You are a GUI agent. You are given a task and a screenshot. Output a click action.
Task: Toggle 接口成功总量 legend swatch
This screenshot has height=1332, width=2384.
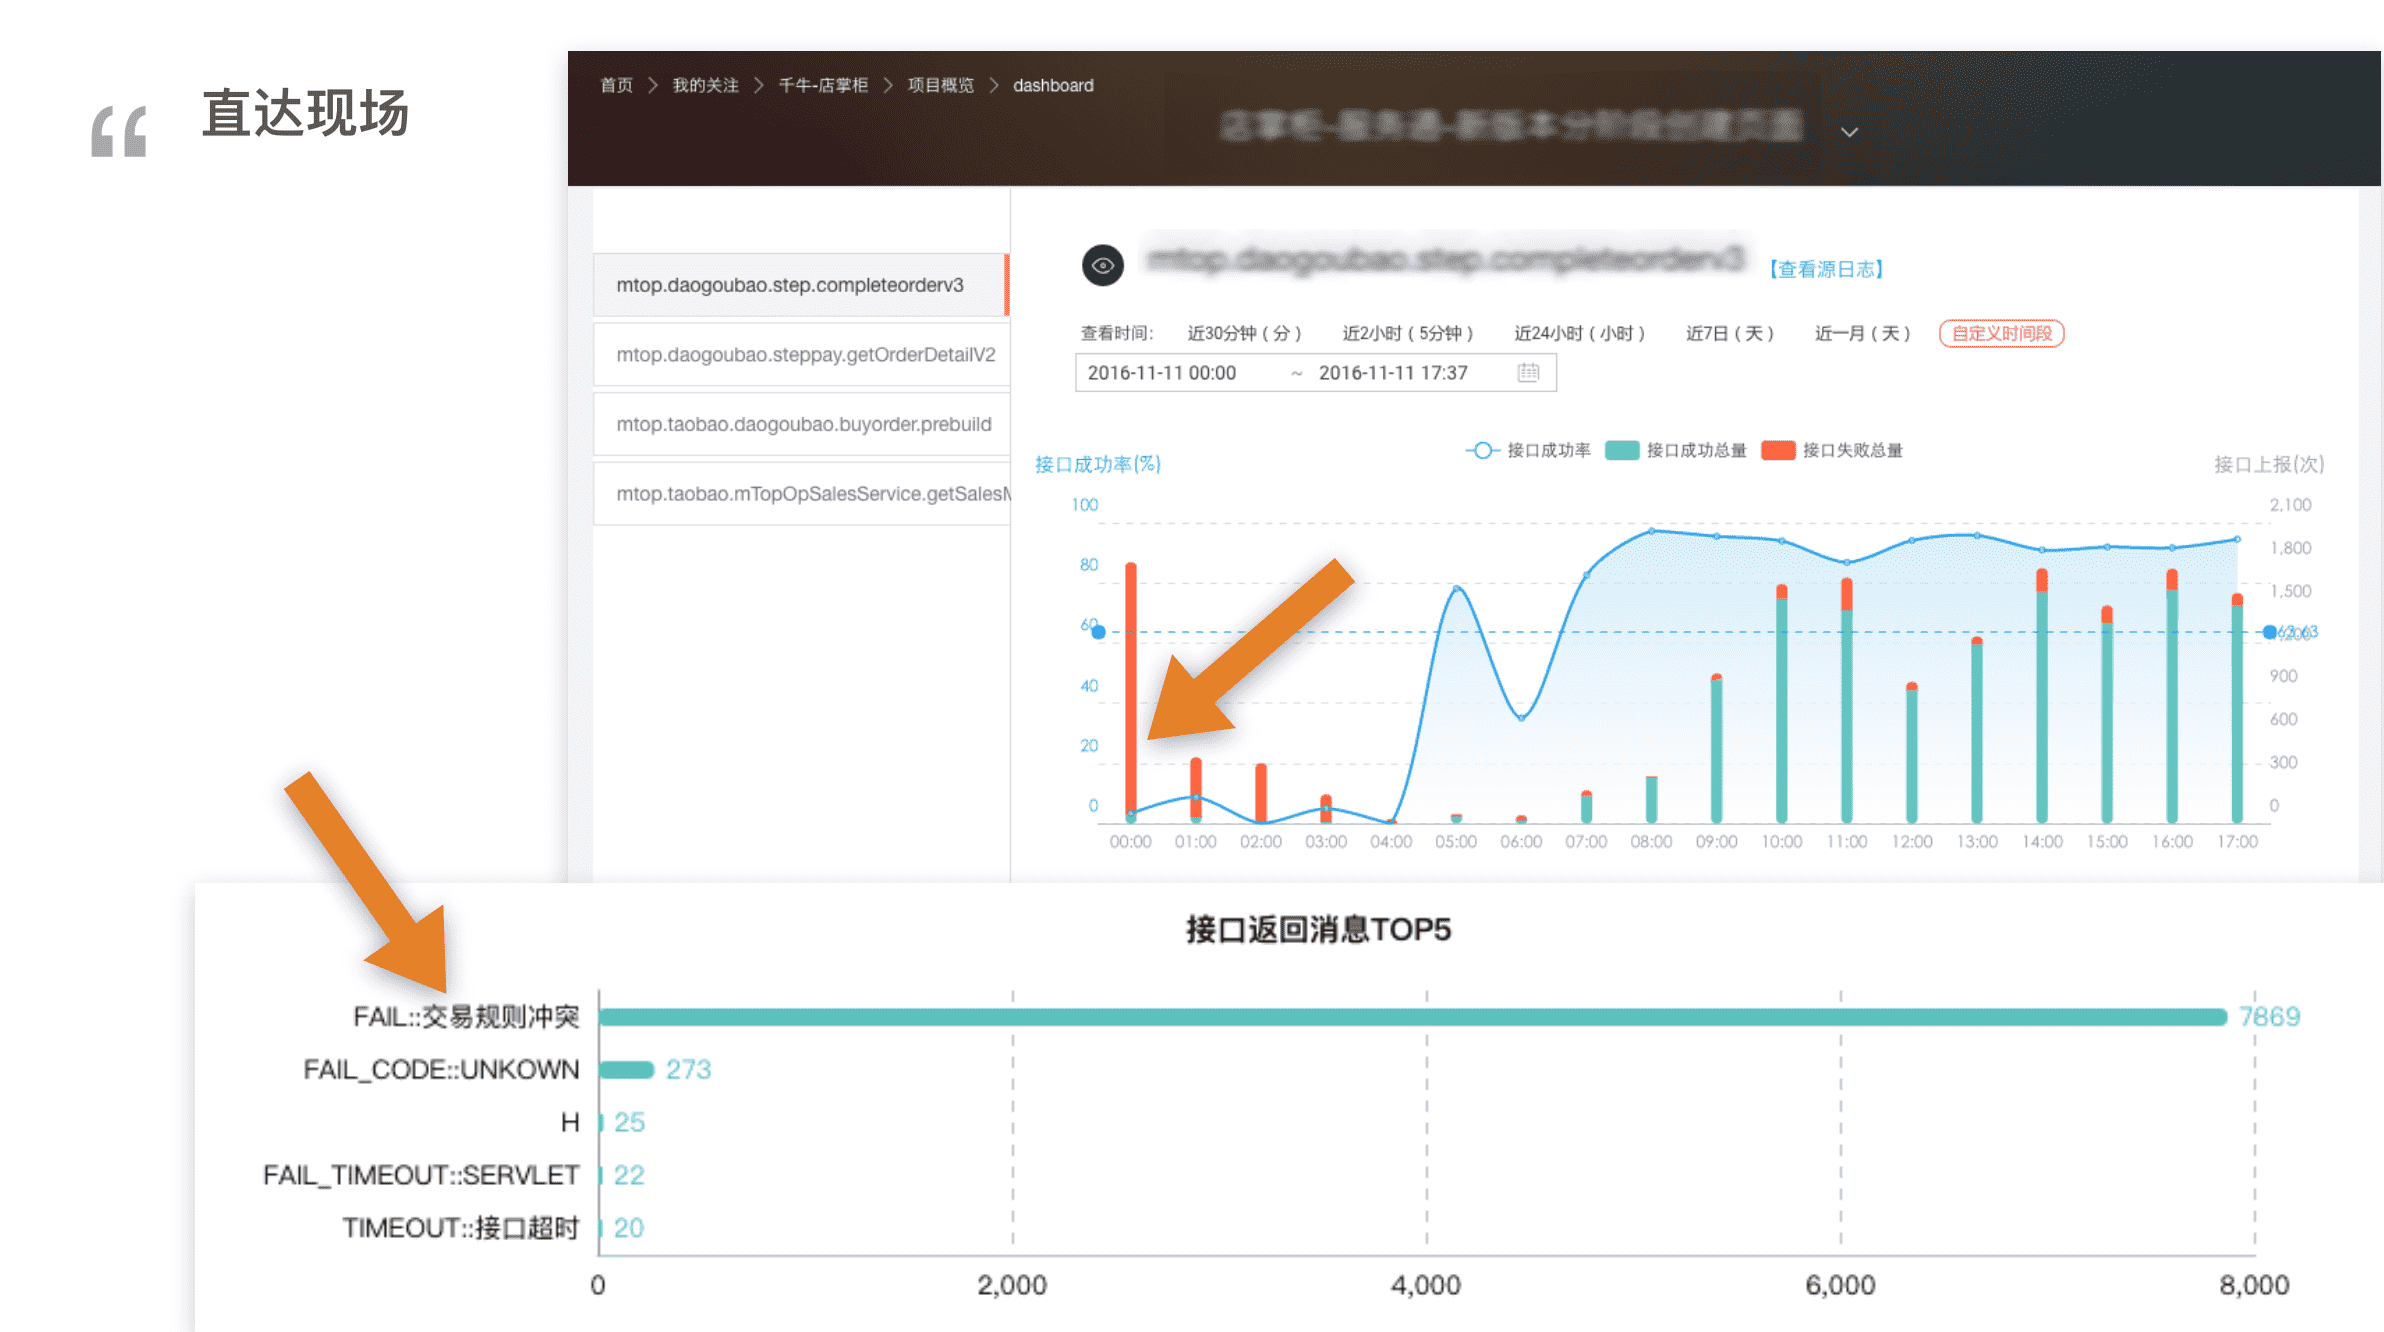(1622, 450)
